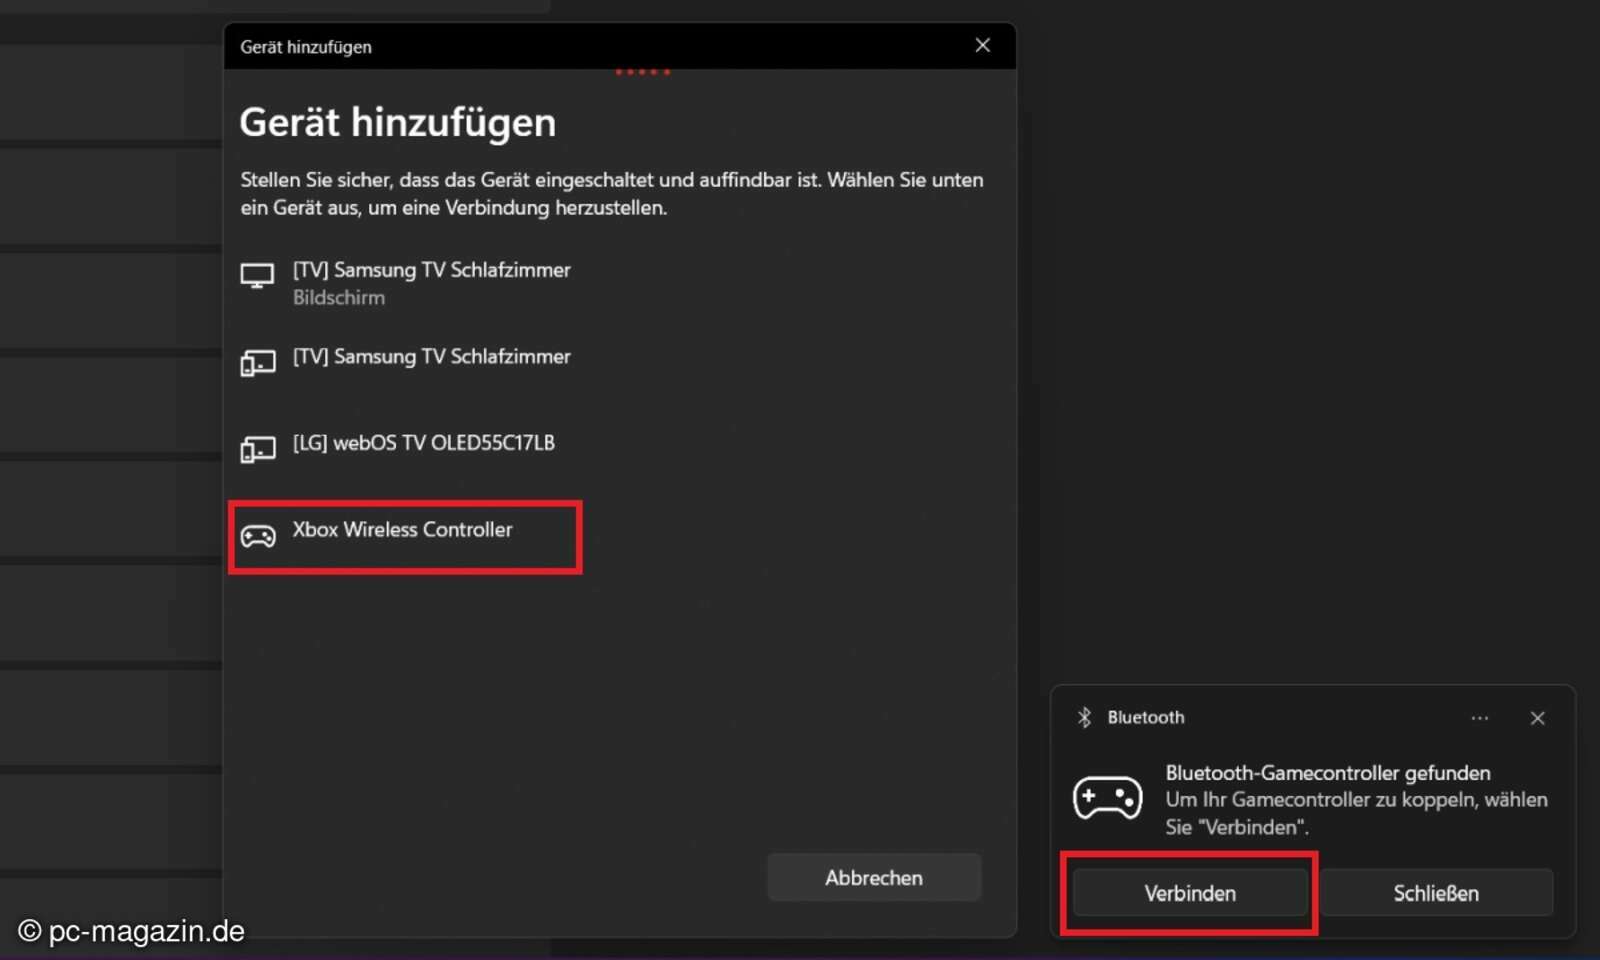This screenshot has width=1600, height=960.
Task: Select the second Samsung TV Schlafzimmer entry
Action: pyautogui.click(x=431, y=356)
